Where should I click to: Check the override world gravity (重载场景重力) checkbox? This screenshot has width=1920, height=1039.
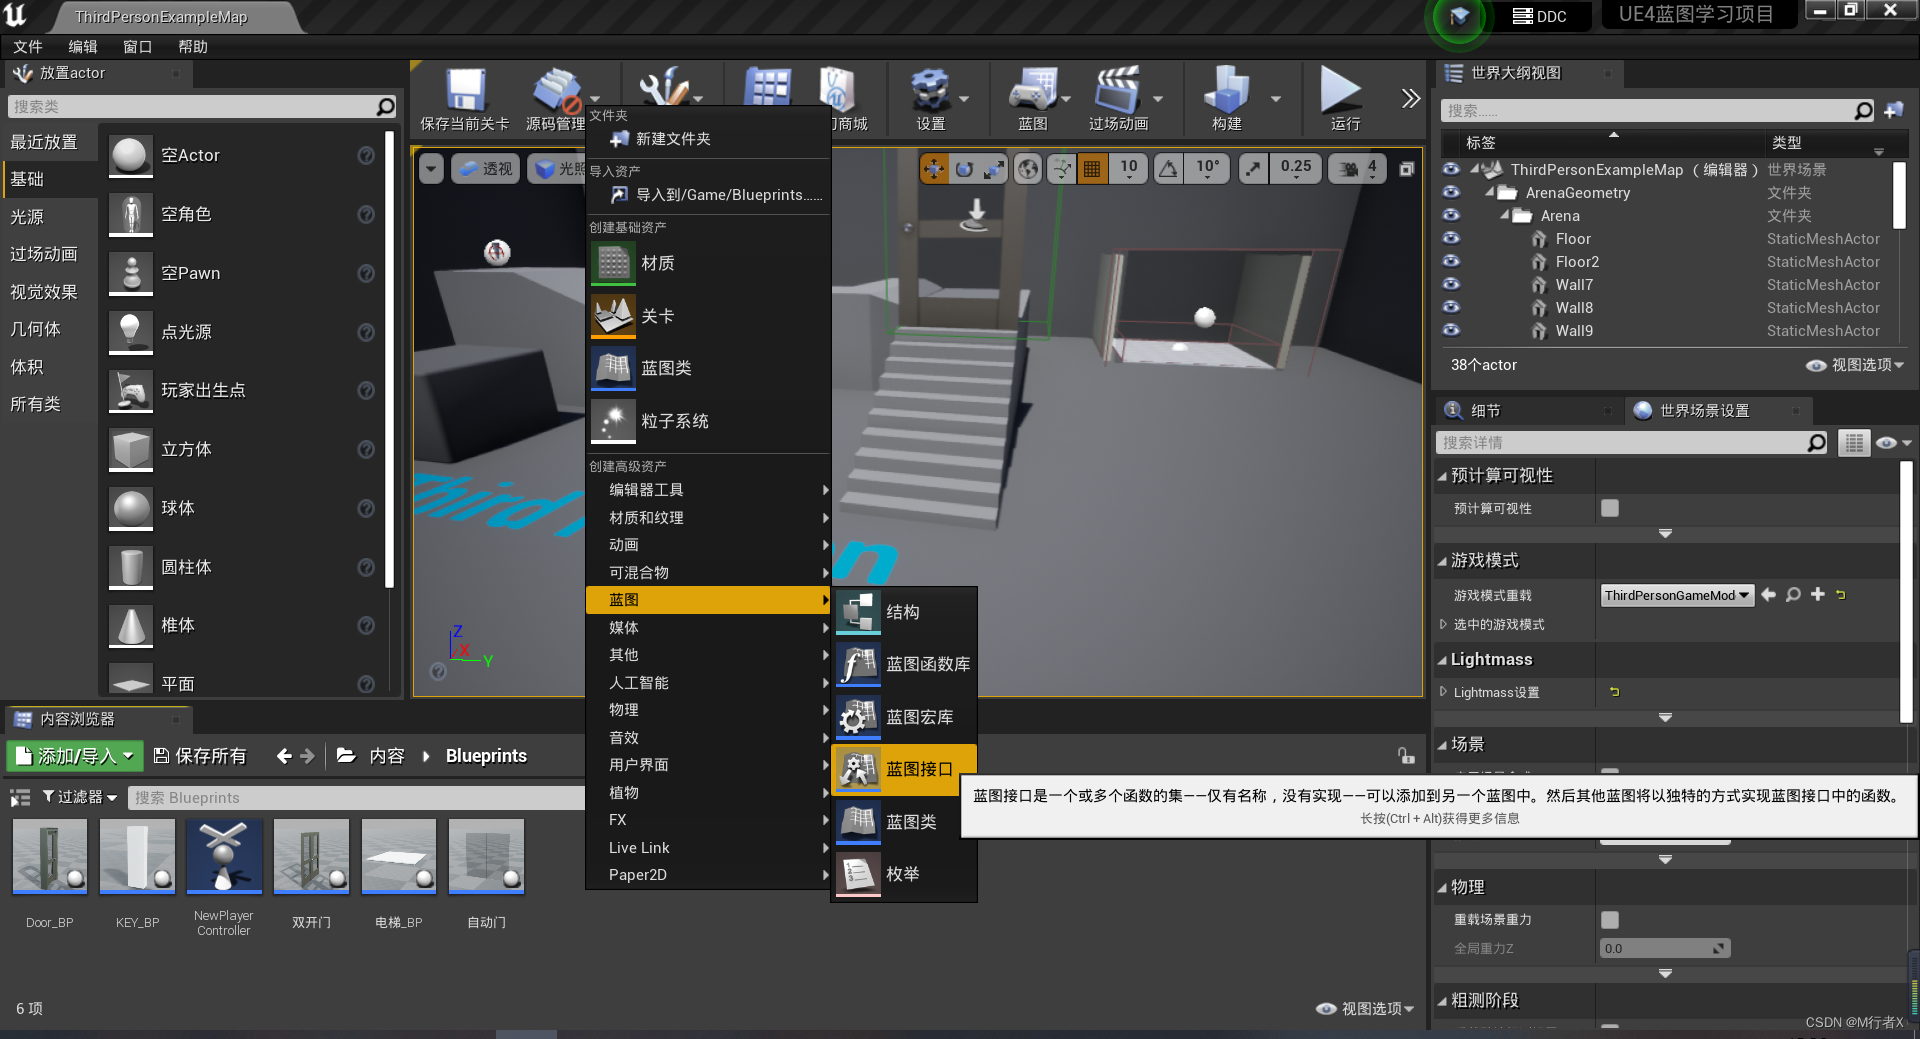tap(1610, 919)
